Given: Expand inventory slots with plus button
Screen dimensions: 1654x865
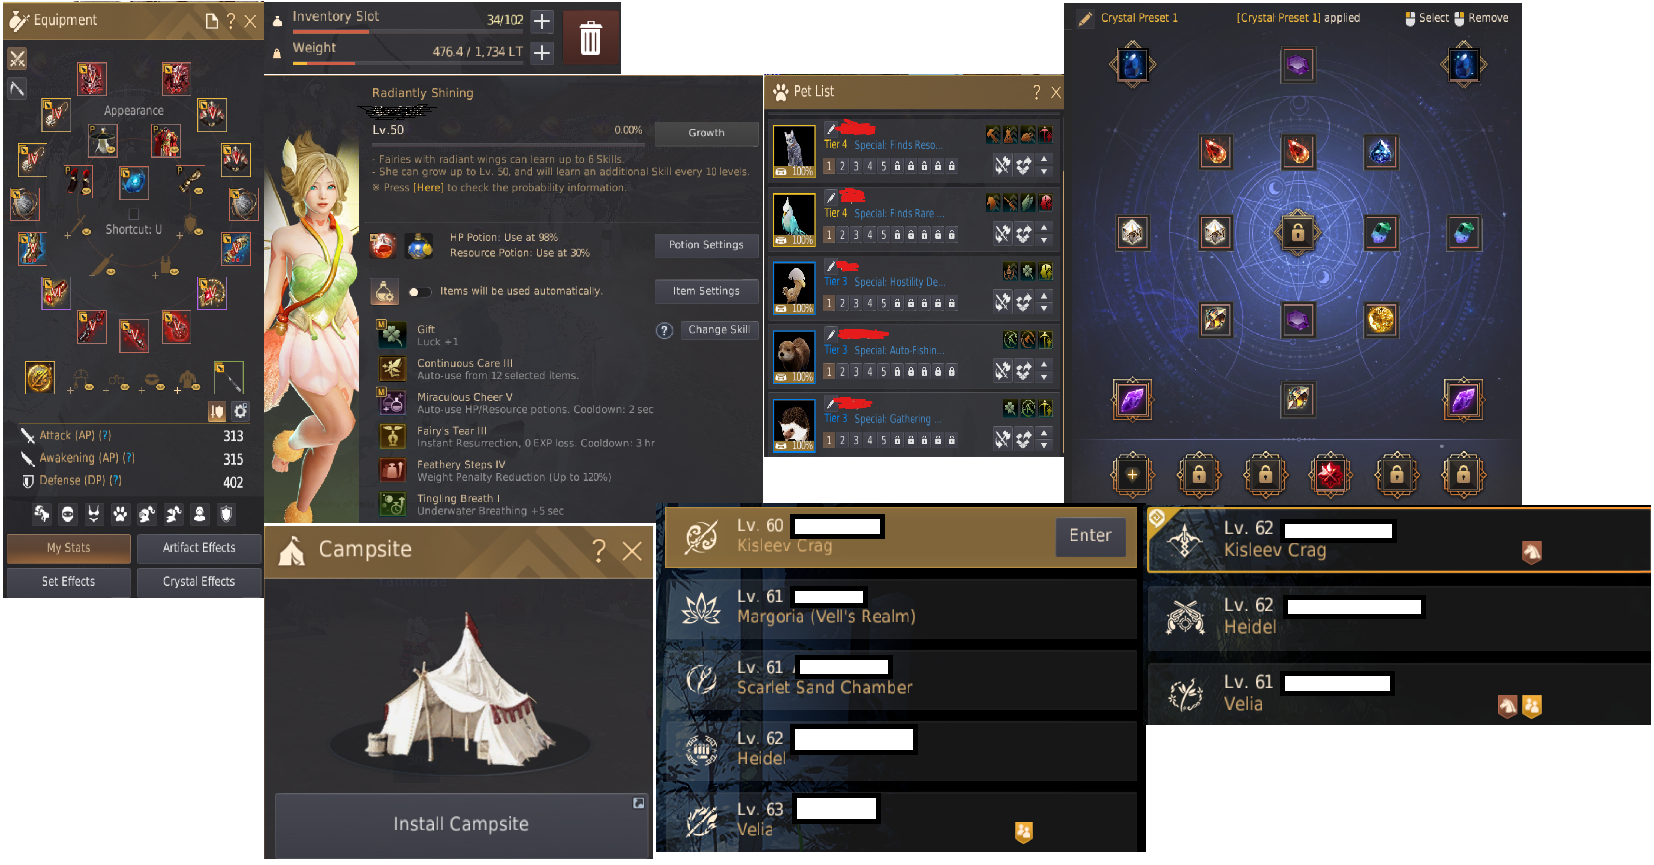Looking at the screenshot, I should 542,21.
